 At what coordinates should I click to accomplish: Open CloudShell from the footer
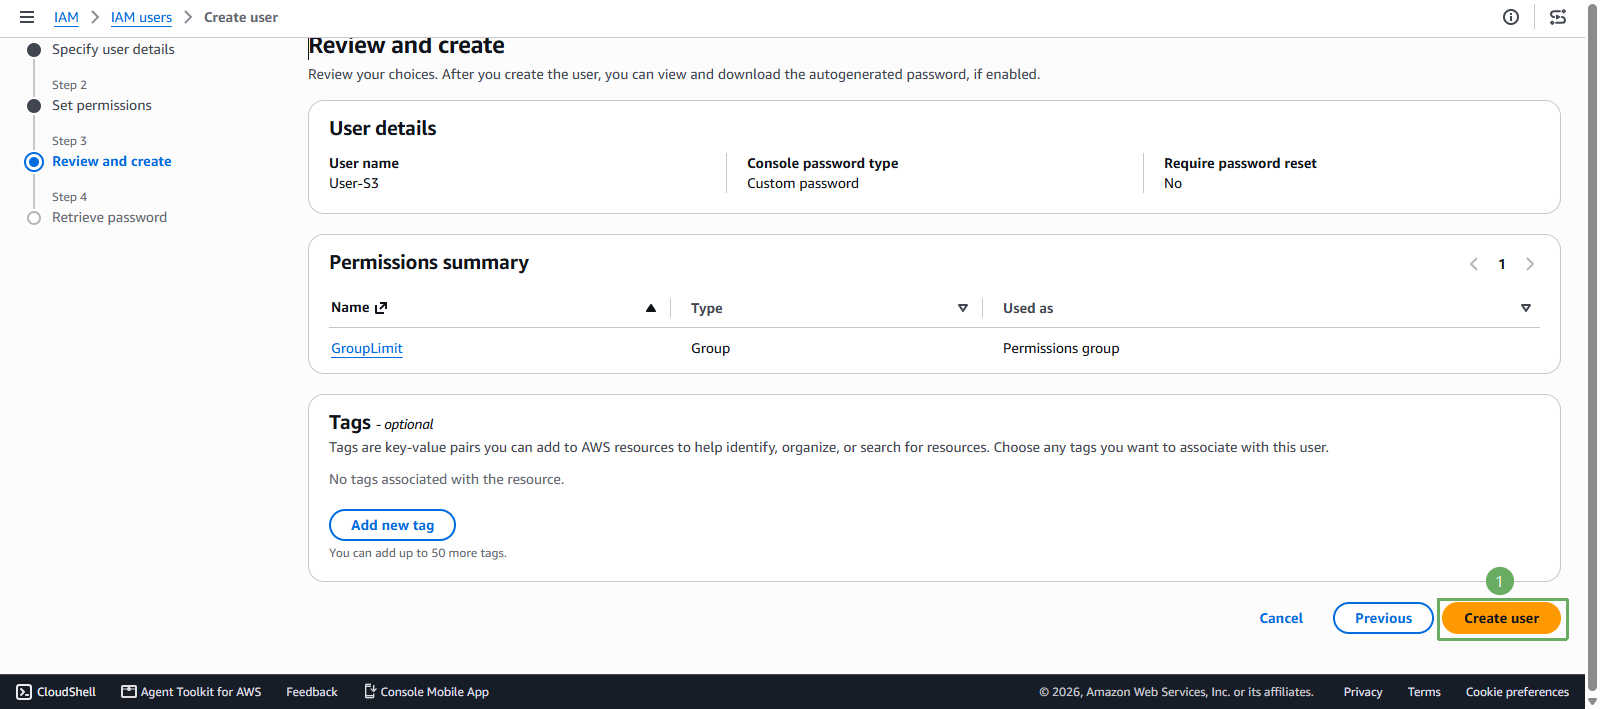[56, 692]
